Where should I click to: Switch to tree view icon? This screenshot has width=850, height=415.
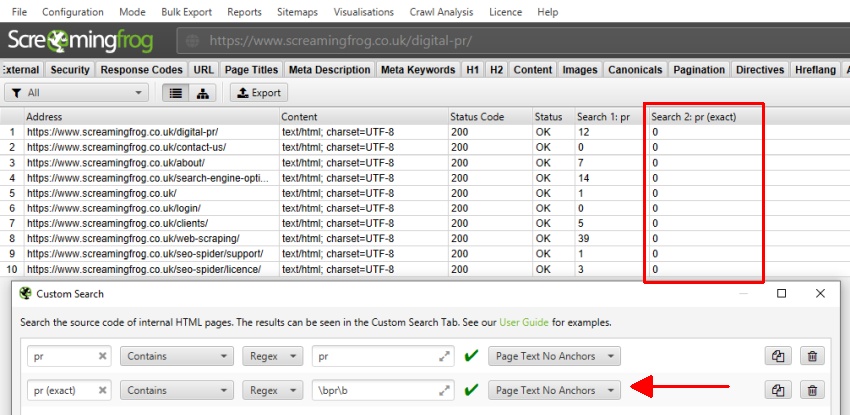203,93
